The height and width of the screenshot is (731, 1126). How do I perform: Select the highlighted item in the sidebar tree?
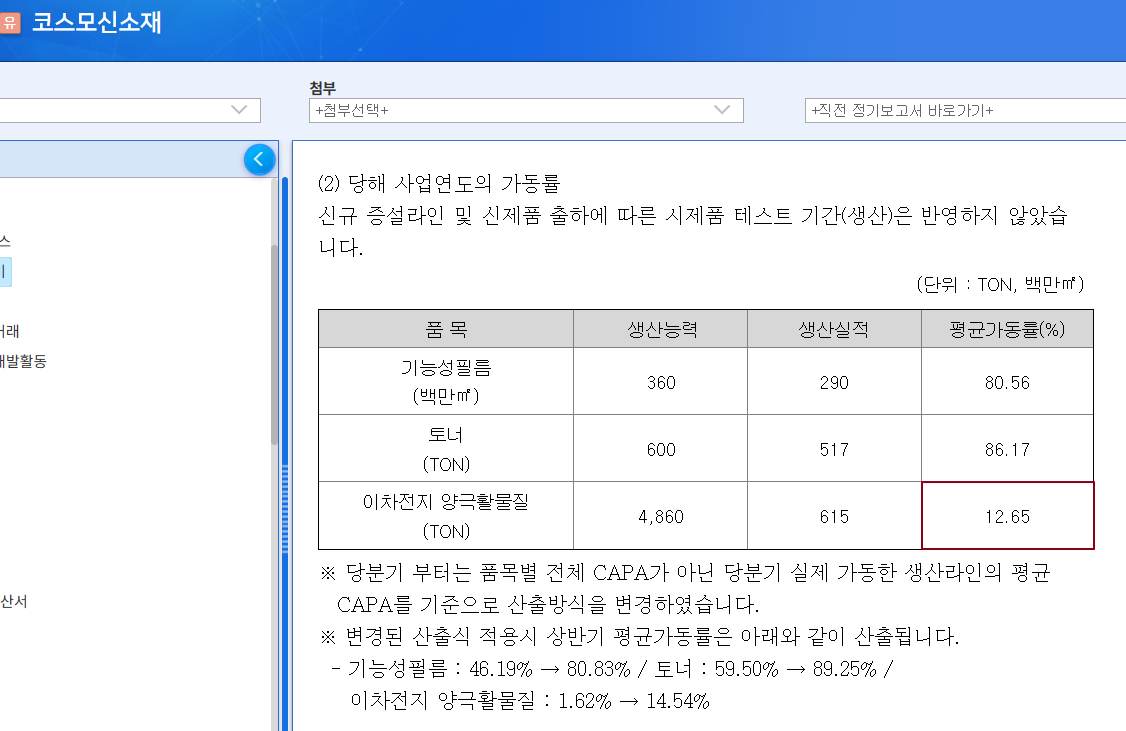point(6,271)
